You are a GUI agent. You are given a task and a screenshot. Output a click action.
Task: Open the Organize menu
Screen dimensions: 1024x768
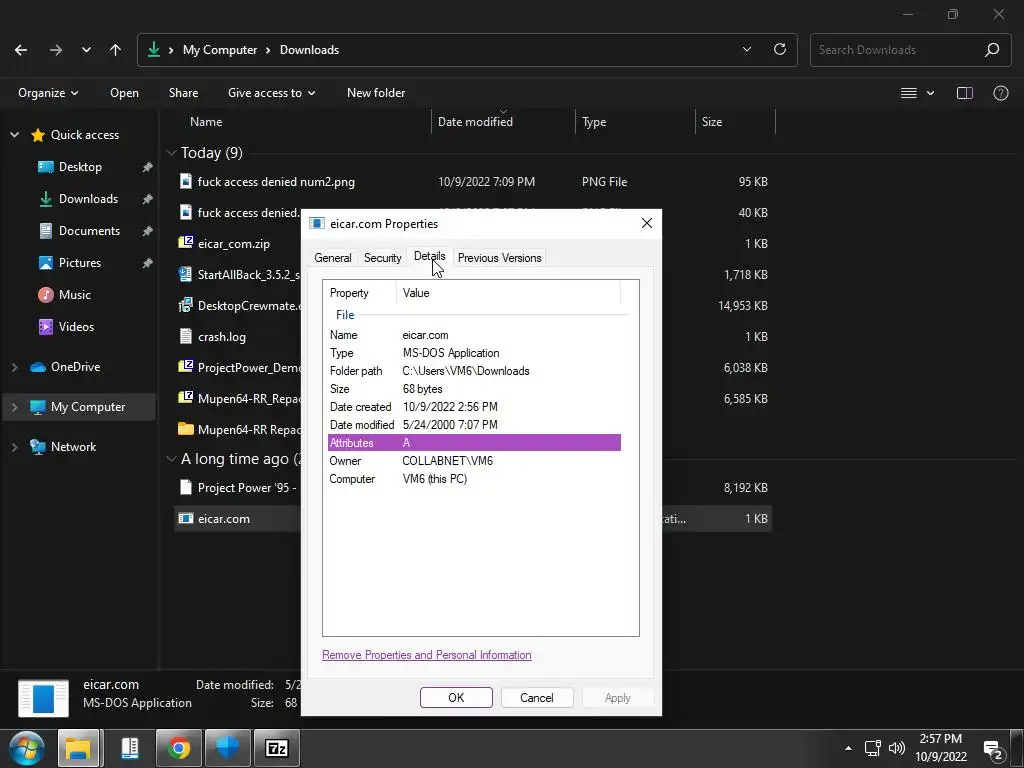point(48,93)
